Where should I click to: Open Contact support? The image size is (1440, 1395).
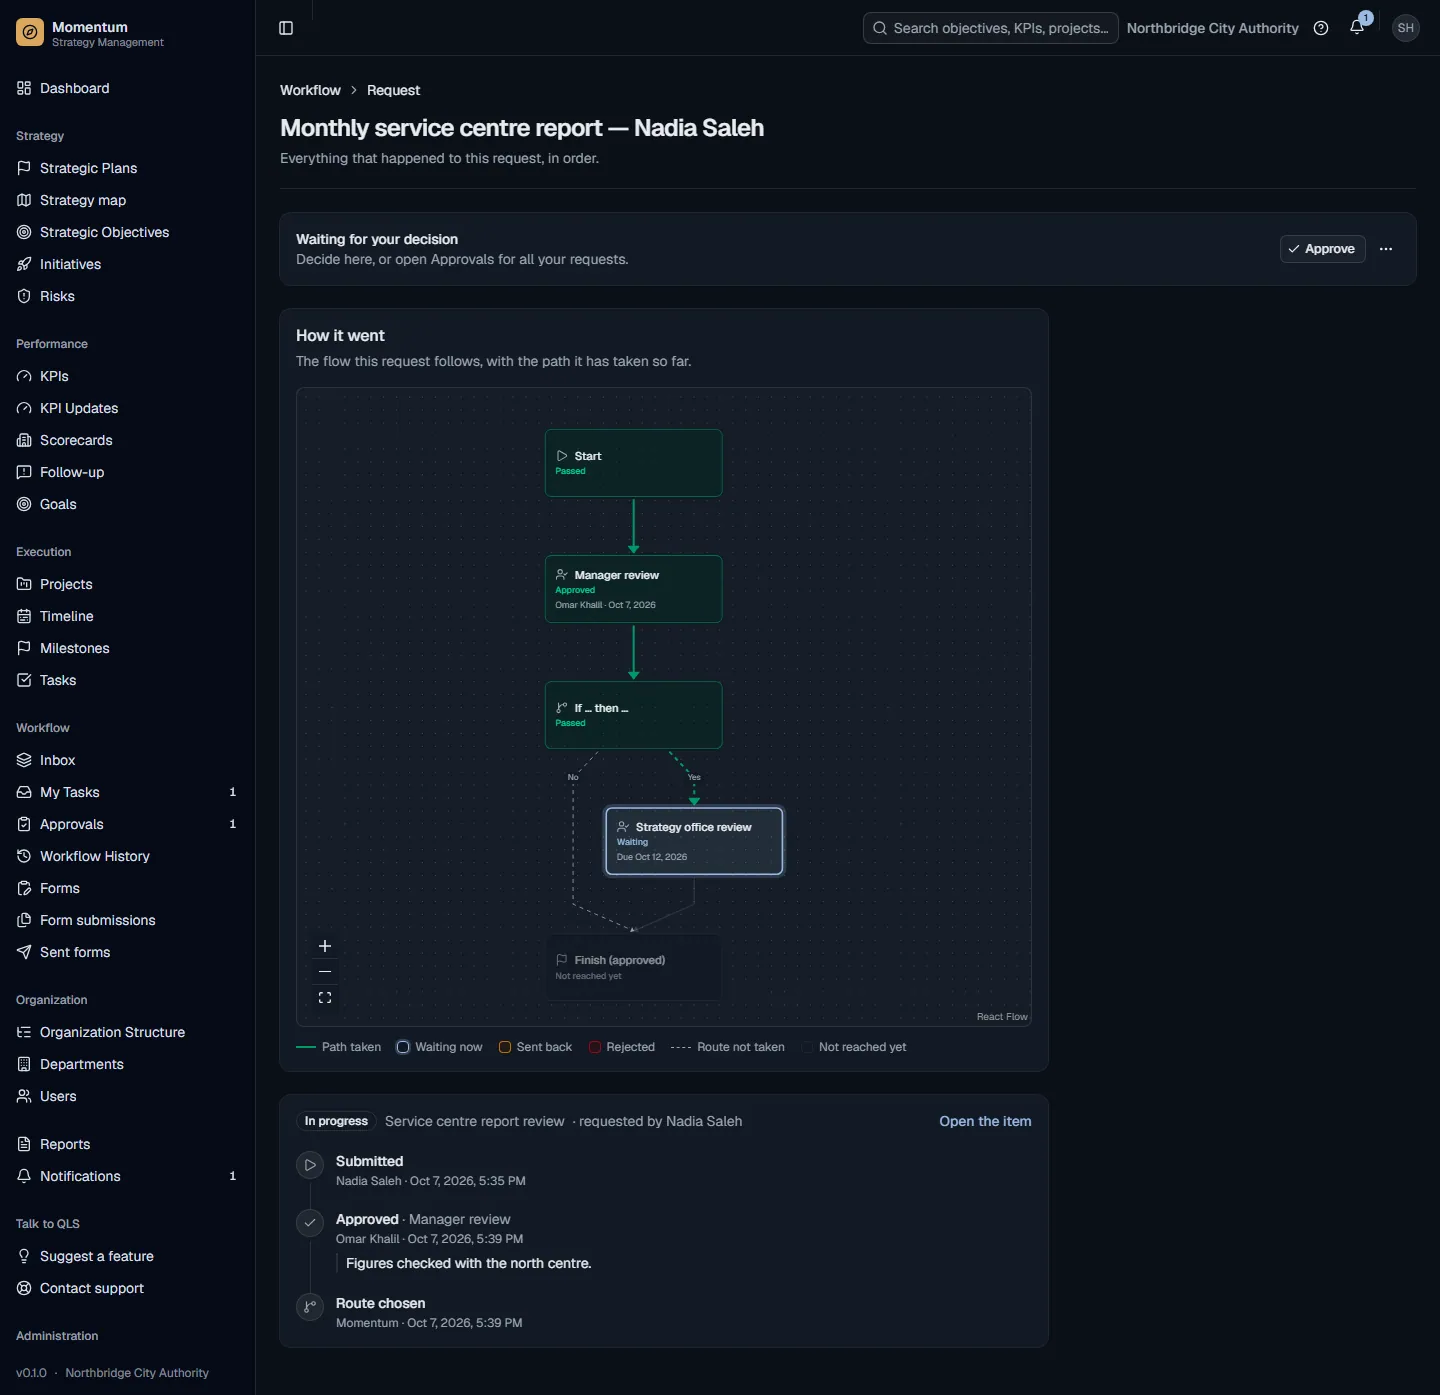pos(127,1288)
